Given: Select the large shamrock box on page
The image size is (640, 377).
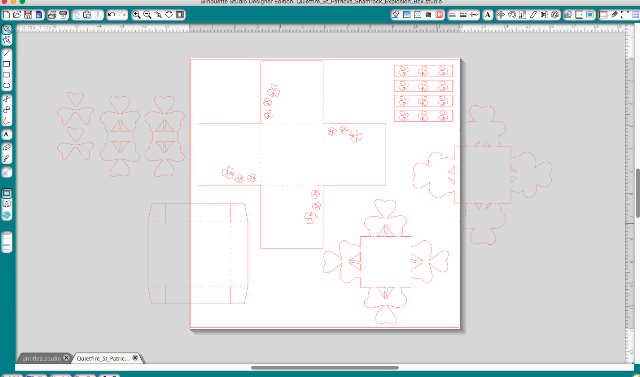Looking at the screenshot, I should pos(385,262).
